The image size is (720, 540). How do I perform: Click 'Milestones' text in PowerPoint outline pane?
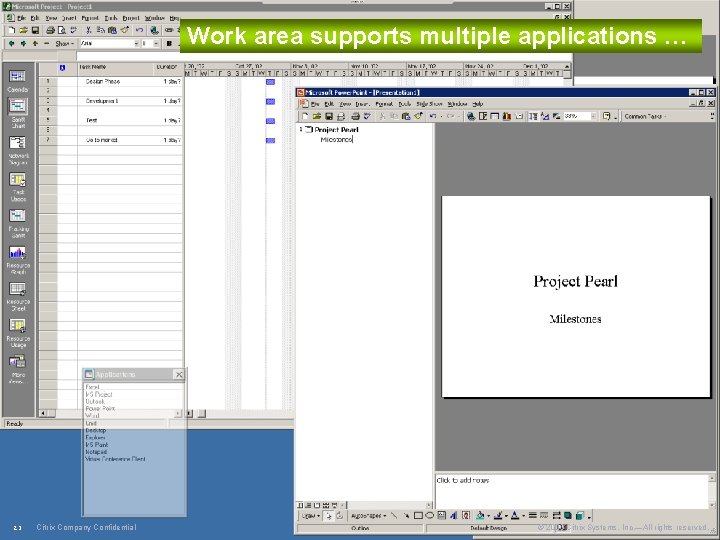pos(336,139)
